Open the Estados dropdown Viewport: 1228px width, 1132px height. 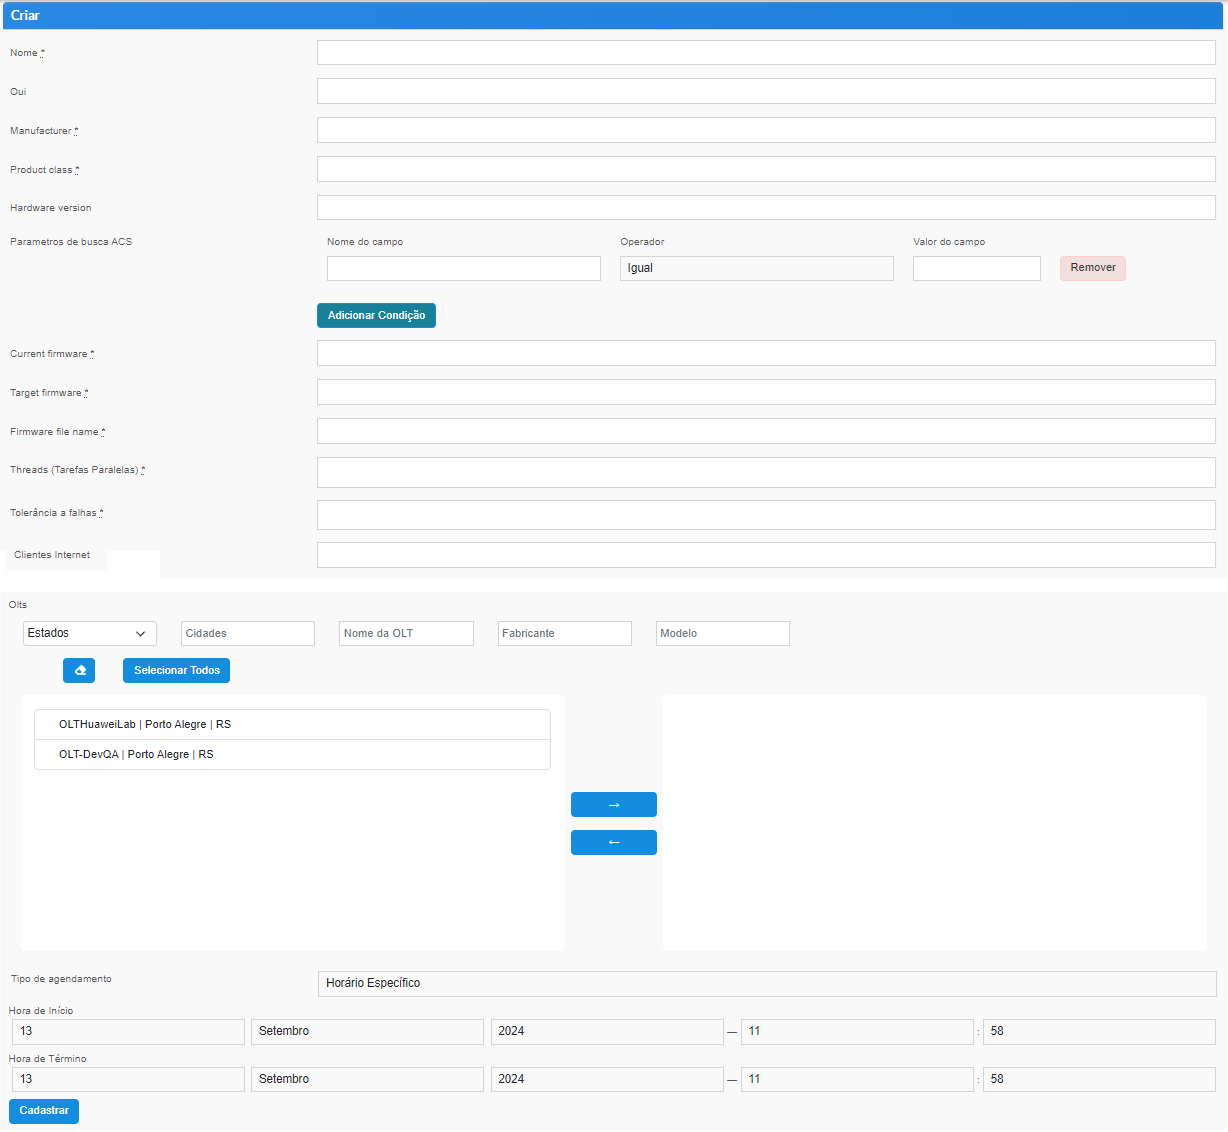pyautogui.click(x=89, y=634)
